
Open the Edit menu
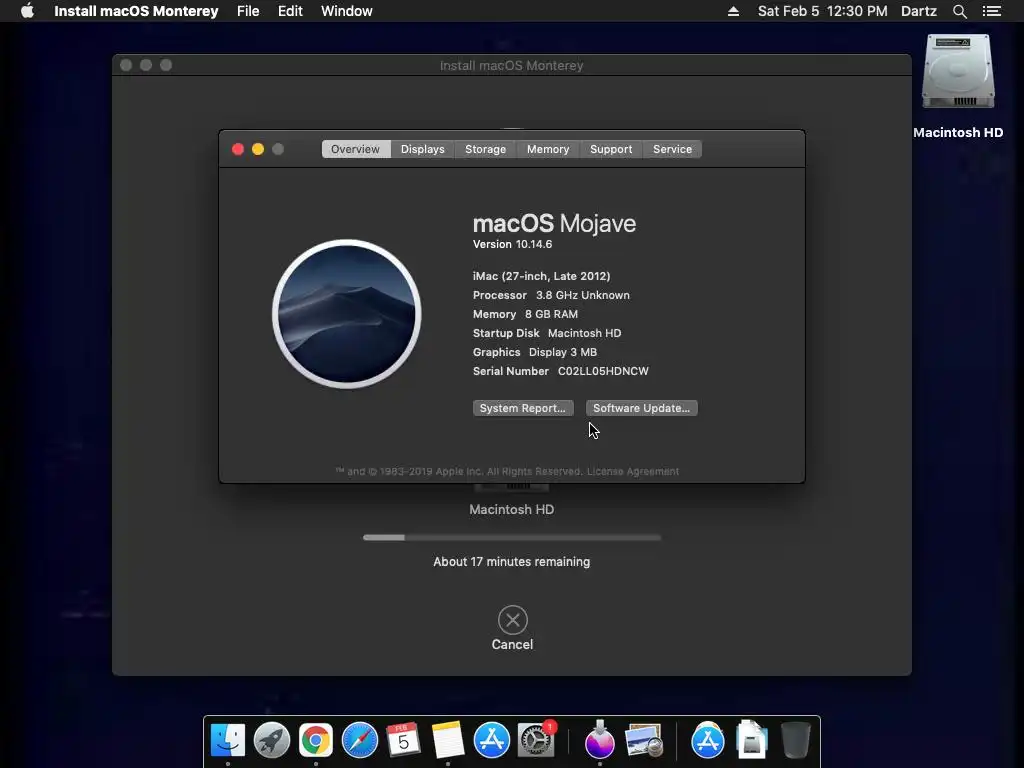290,11
